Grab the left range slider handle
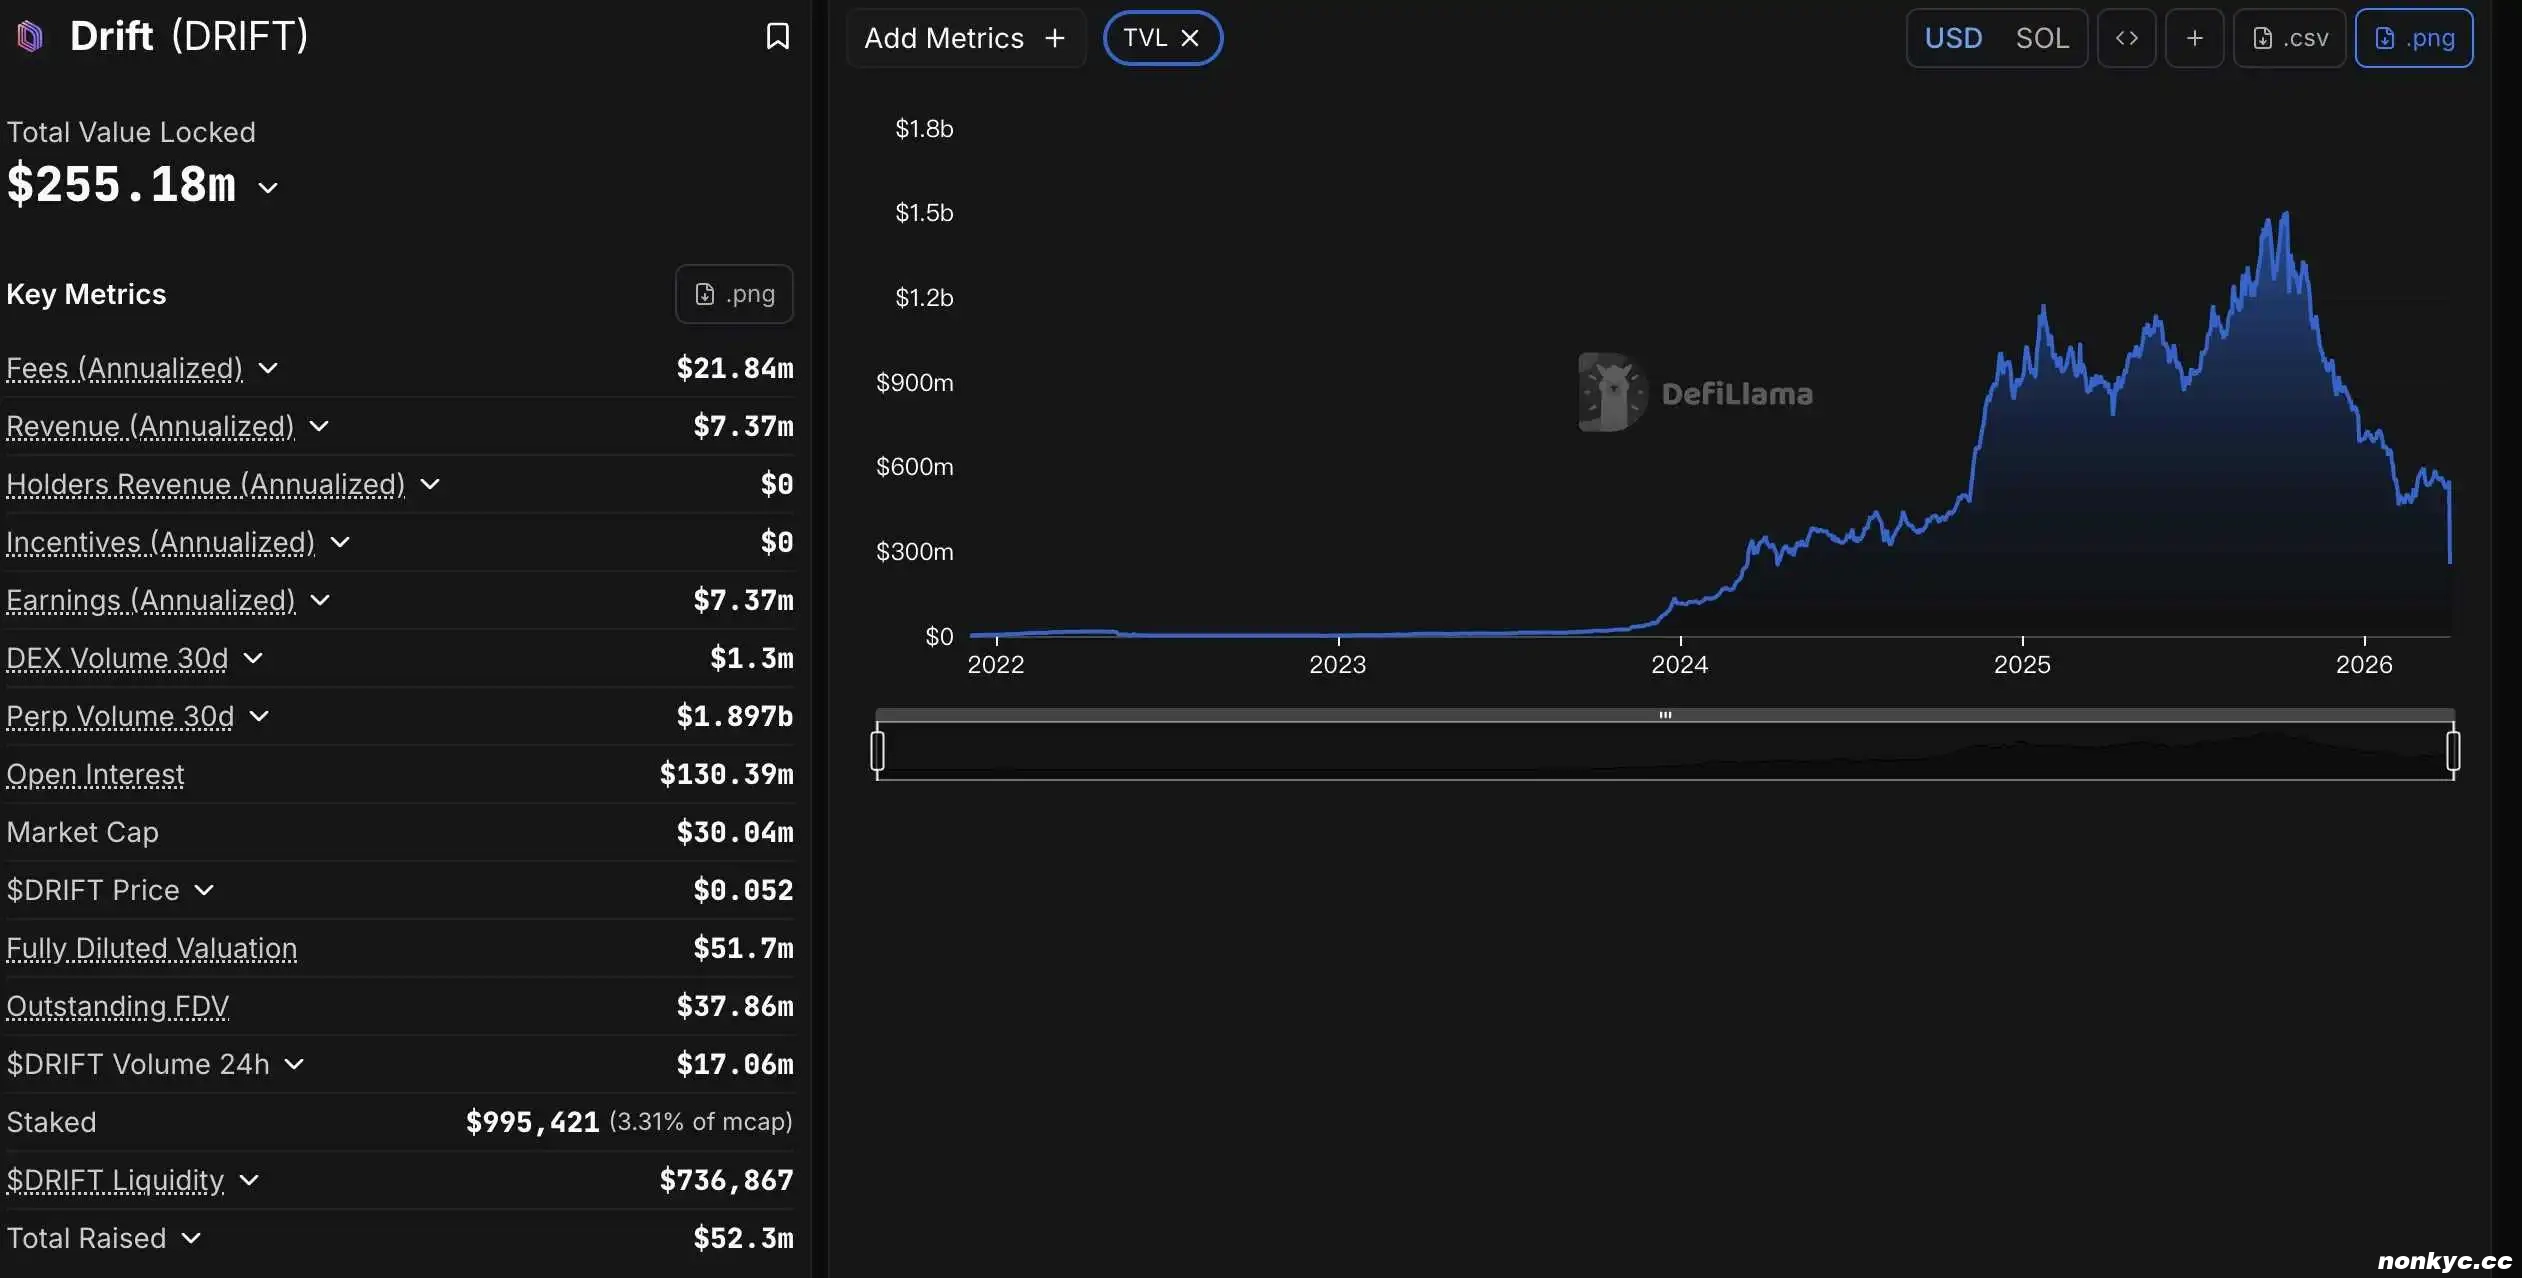The height and width of the screenshot is (1278, 2522). point(877,750)
